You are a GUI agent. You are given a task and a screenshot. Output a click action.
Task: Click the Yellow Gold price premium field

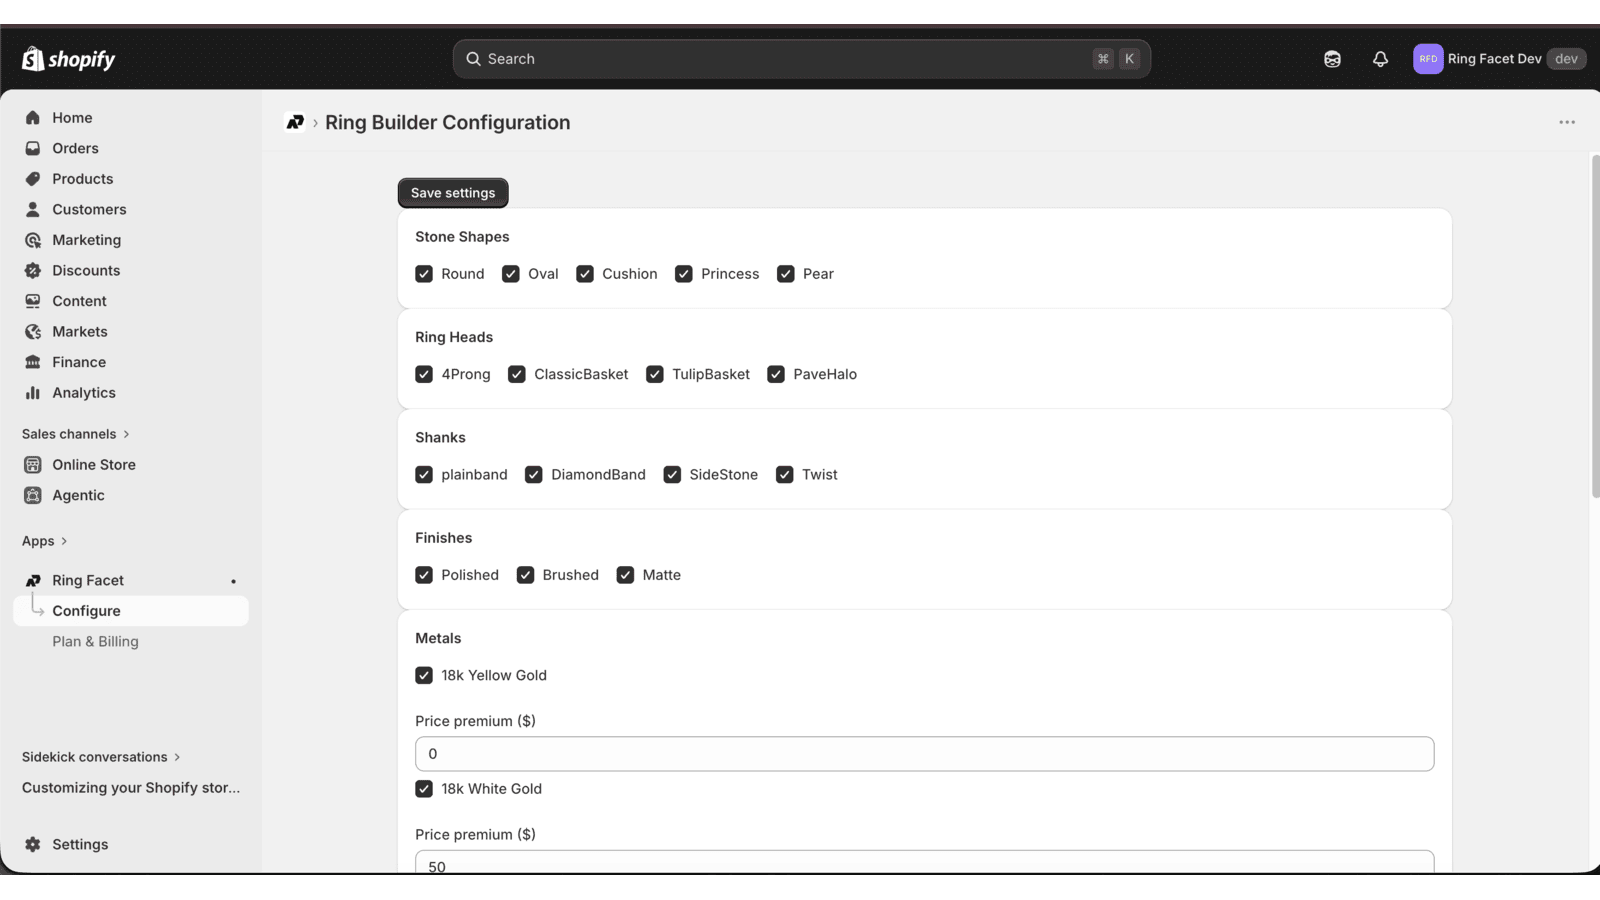[x=925, y=754]
